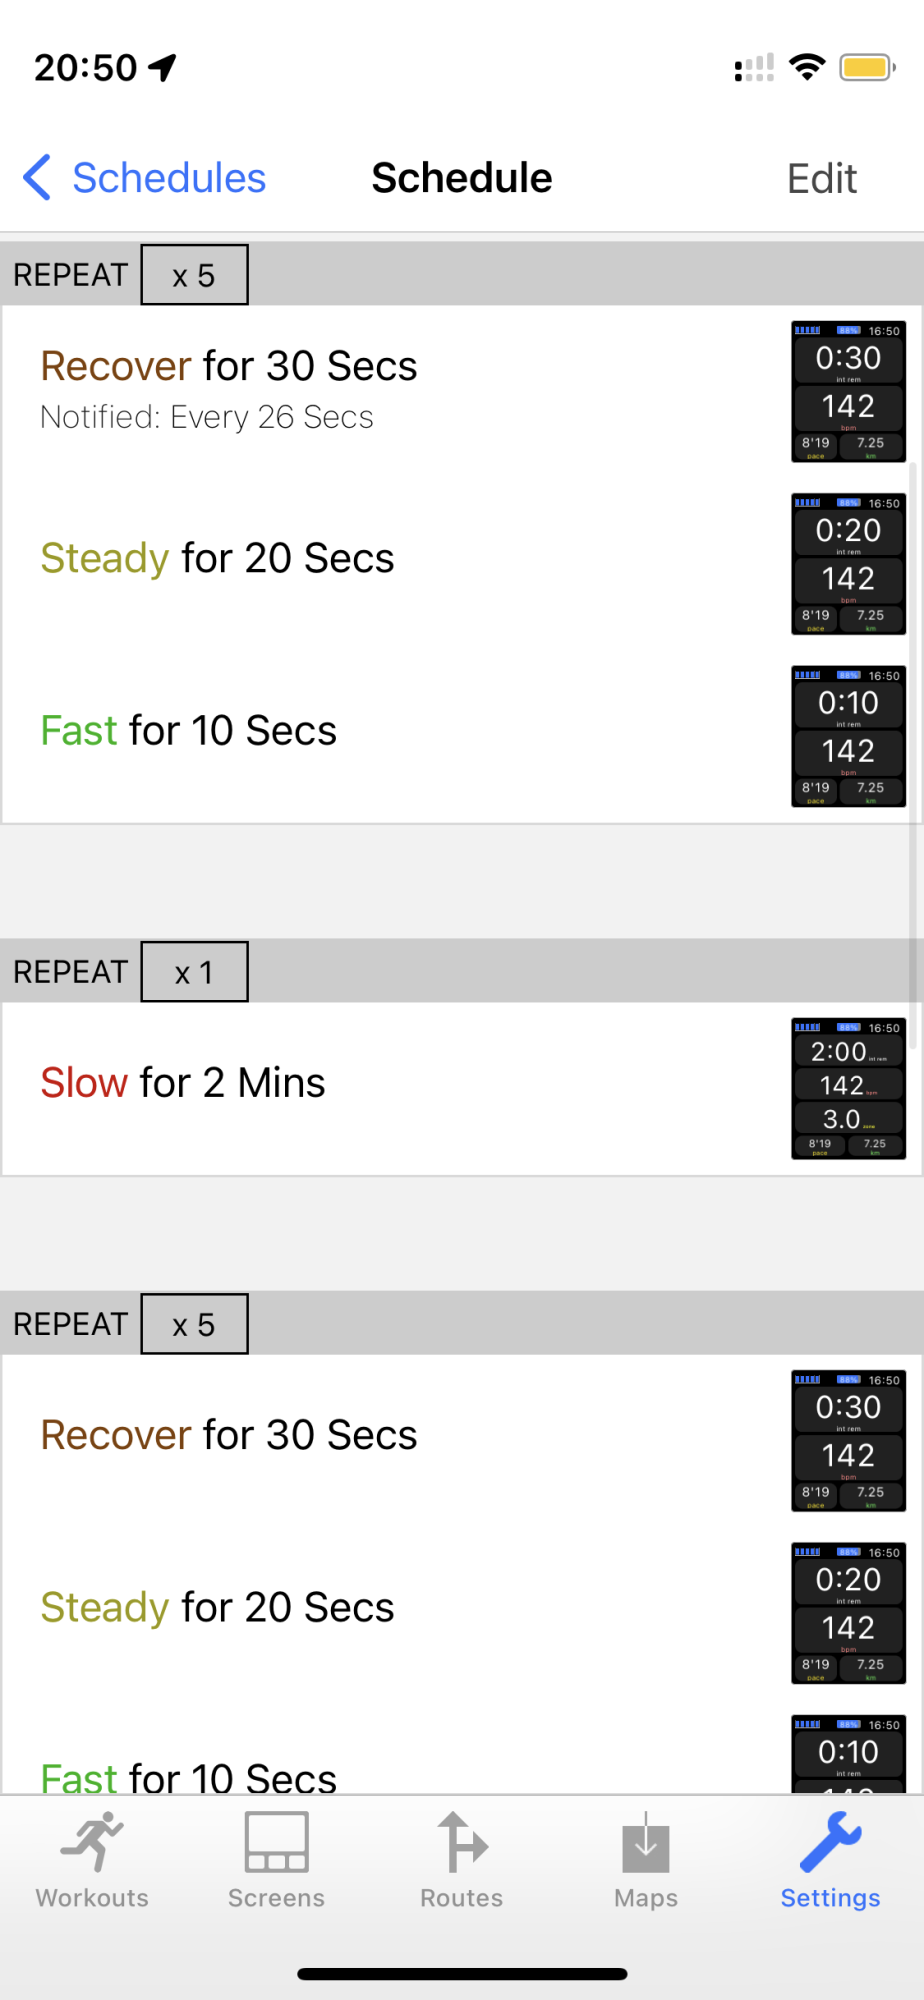Screen dimensions: 924x2000
Task: Open watch screen preview for Slow interval
Action: tap(848, 1089)
